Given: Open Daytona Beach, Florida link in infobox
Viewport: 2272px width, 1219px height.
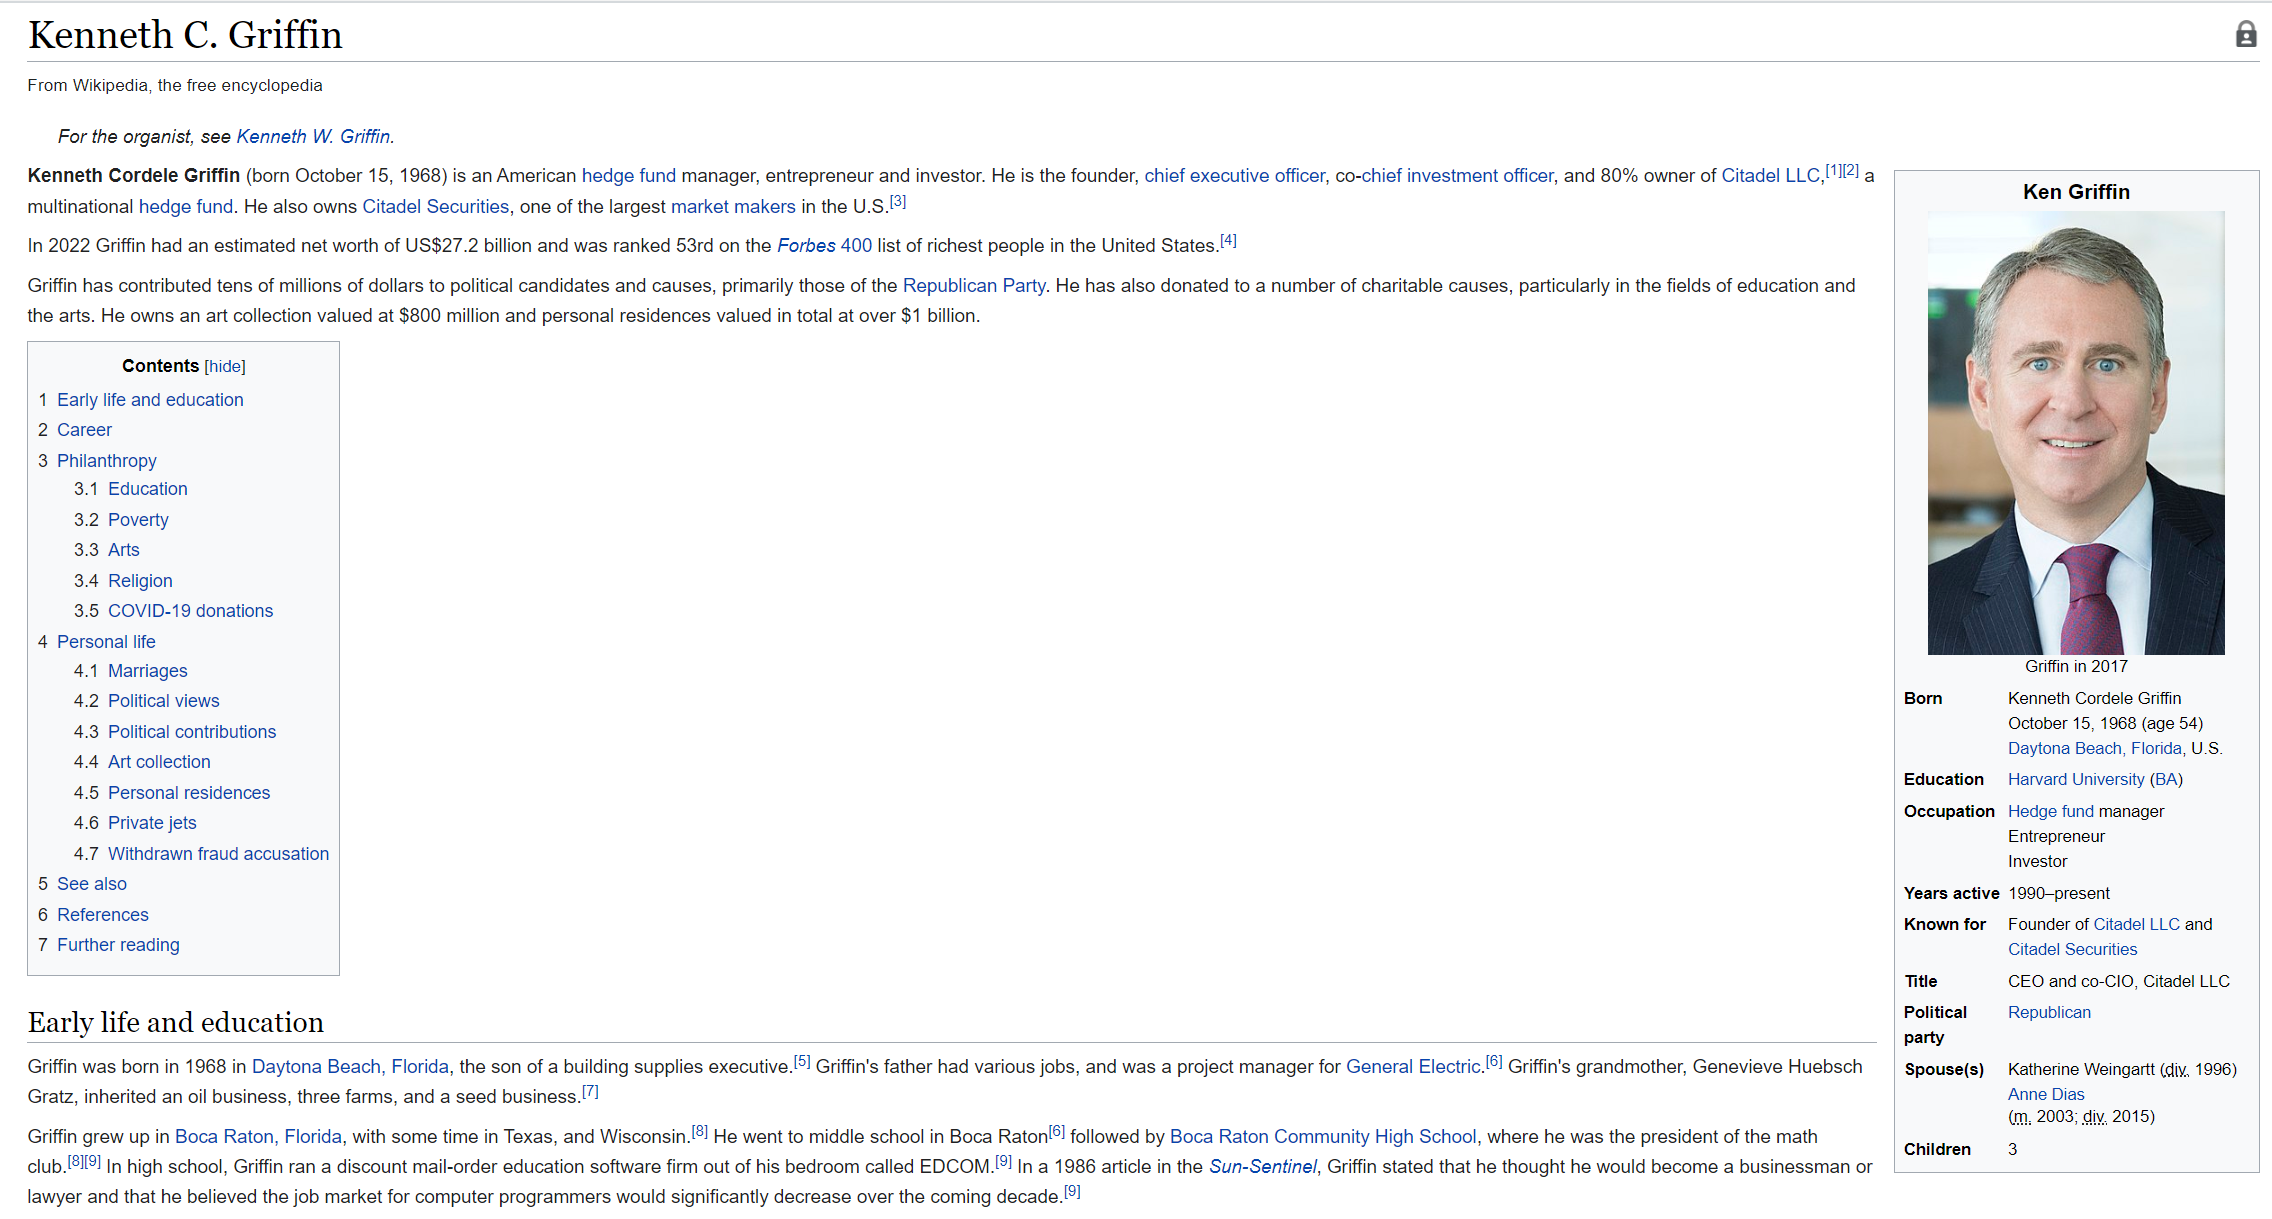Looking at the screenshot, I should [x=2095, y=749].
